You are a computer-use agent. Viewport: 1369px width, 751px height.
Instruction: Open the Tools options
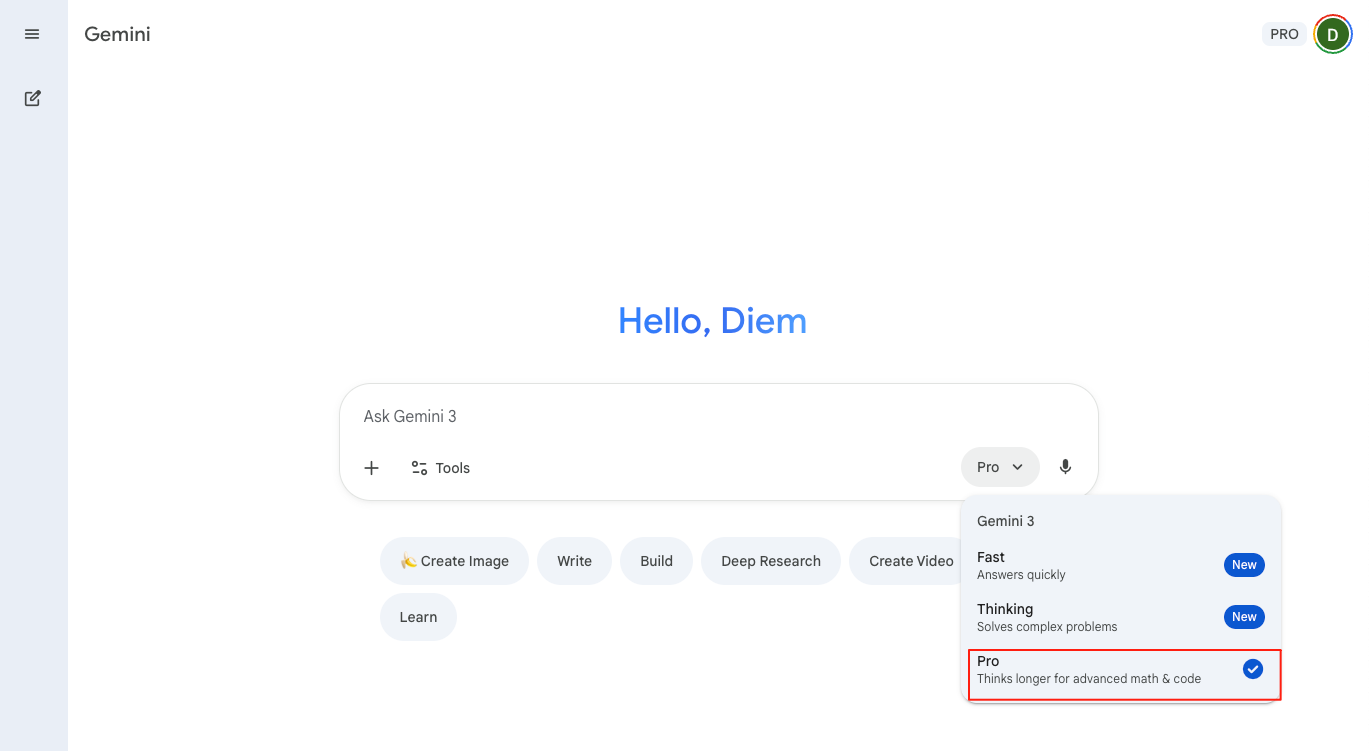click(x=440, y=468)
